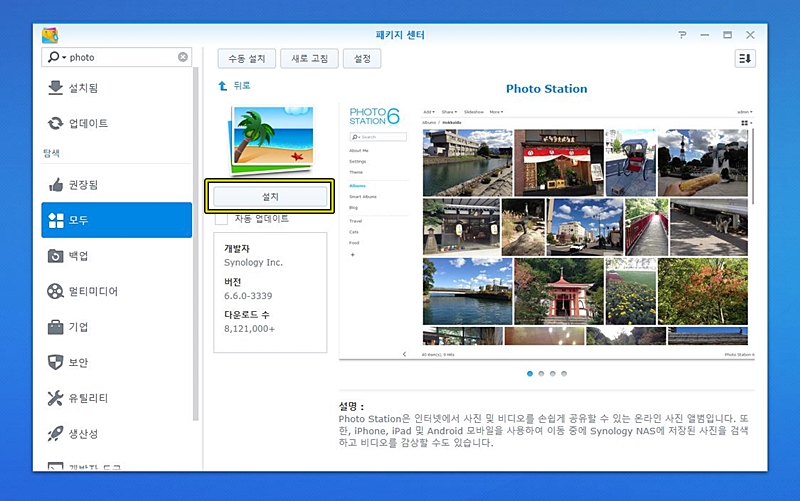Click the help question mark icon
The height and width of the screenshot is (501, 800).
[x=682, y=35]
